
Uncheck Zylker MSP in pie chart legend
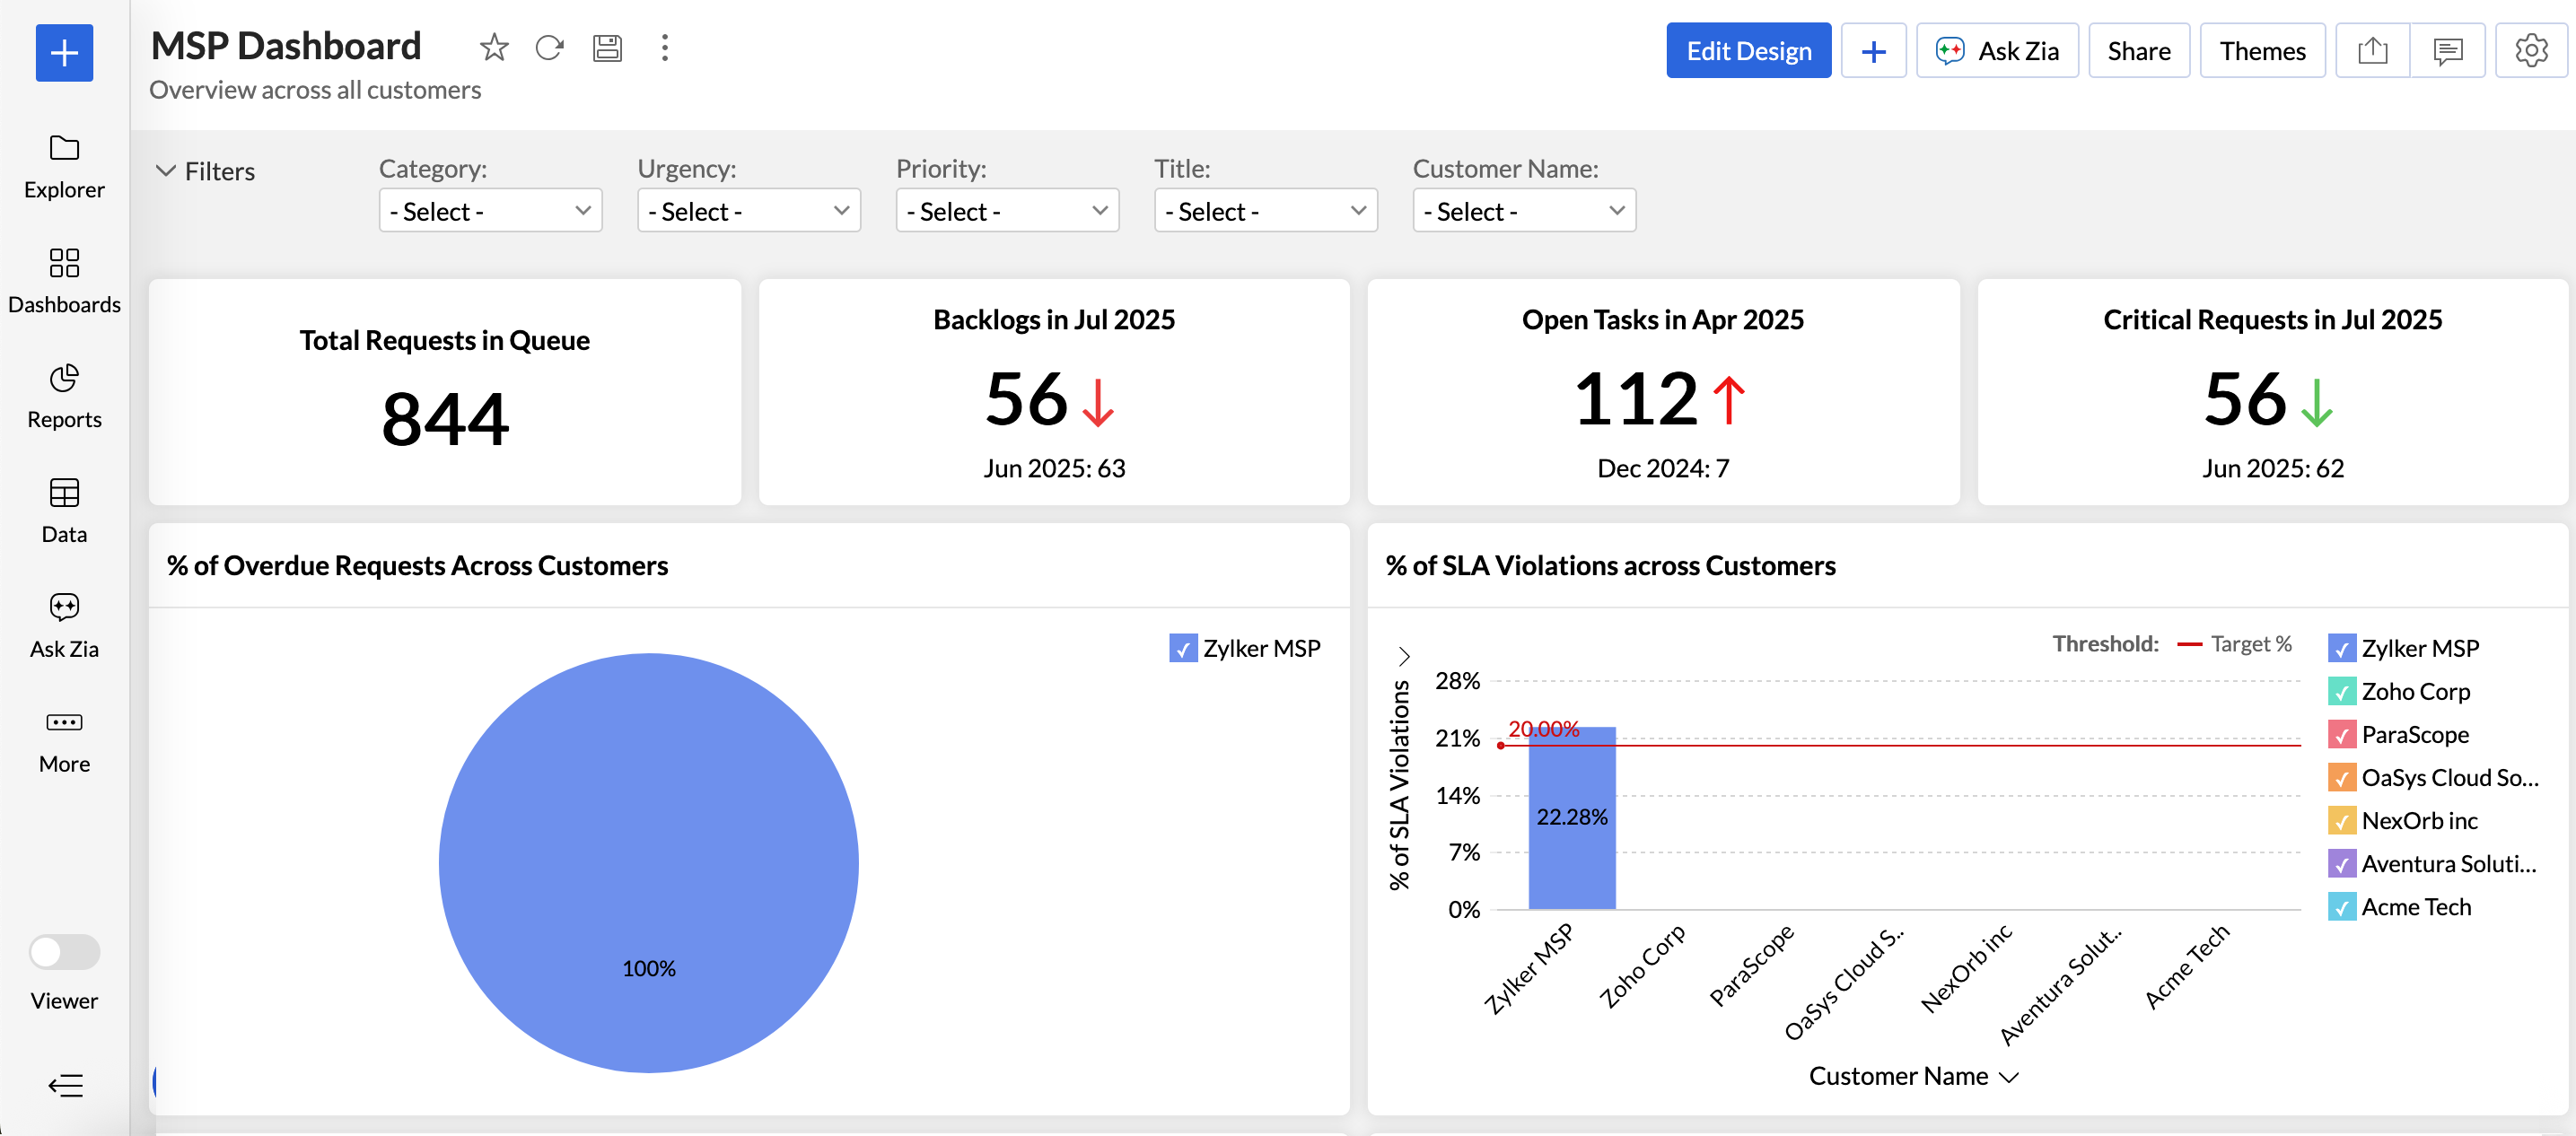1182,648
